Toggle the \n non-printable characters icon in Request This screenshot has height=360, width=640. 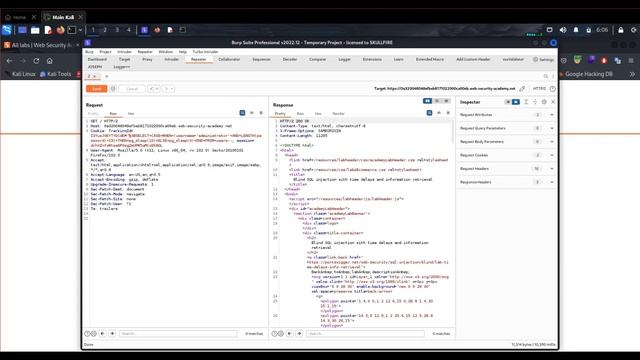tap(252, 113)
